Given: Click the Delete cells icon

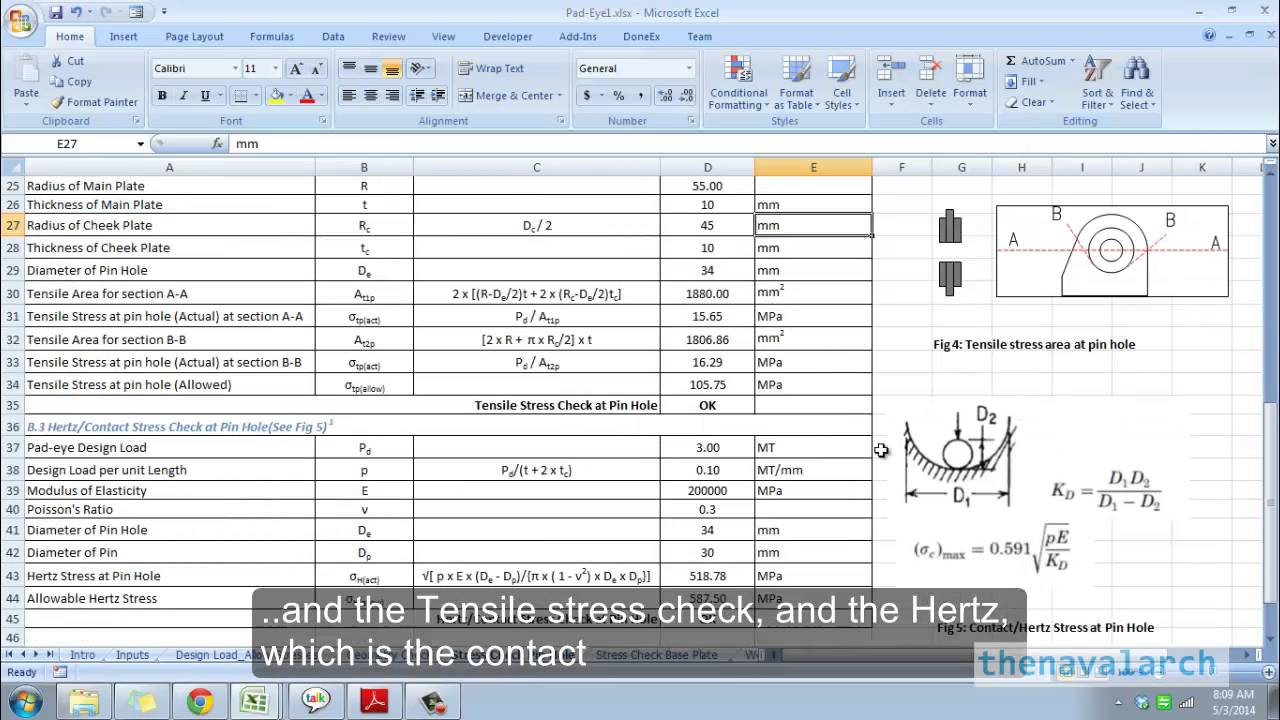Looking at the screenshot, I should 930,70.
